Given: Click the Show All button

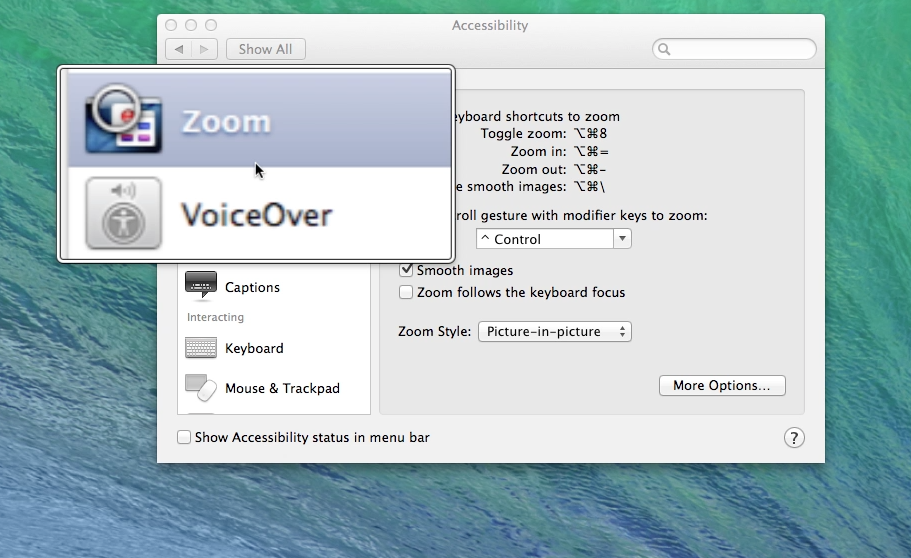Looking at the screenshot, I should [x=266, y=49].
